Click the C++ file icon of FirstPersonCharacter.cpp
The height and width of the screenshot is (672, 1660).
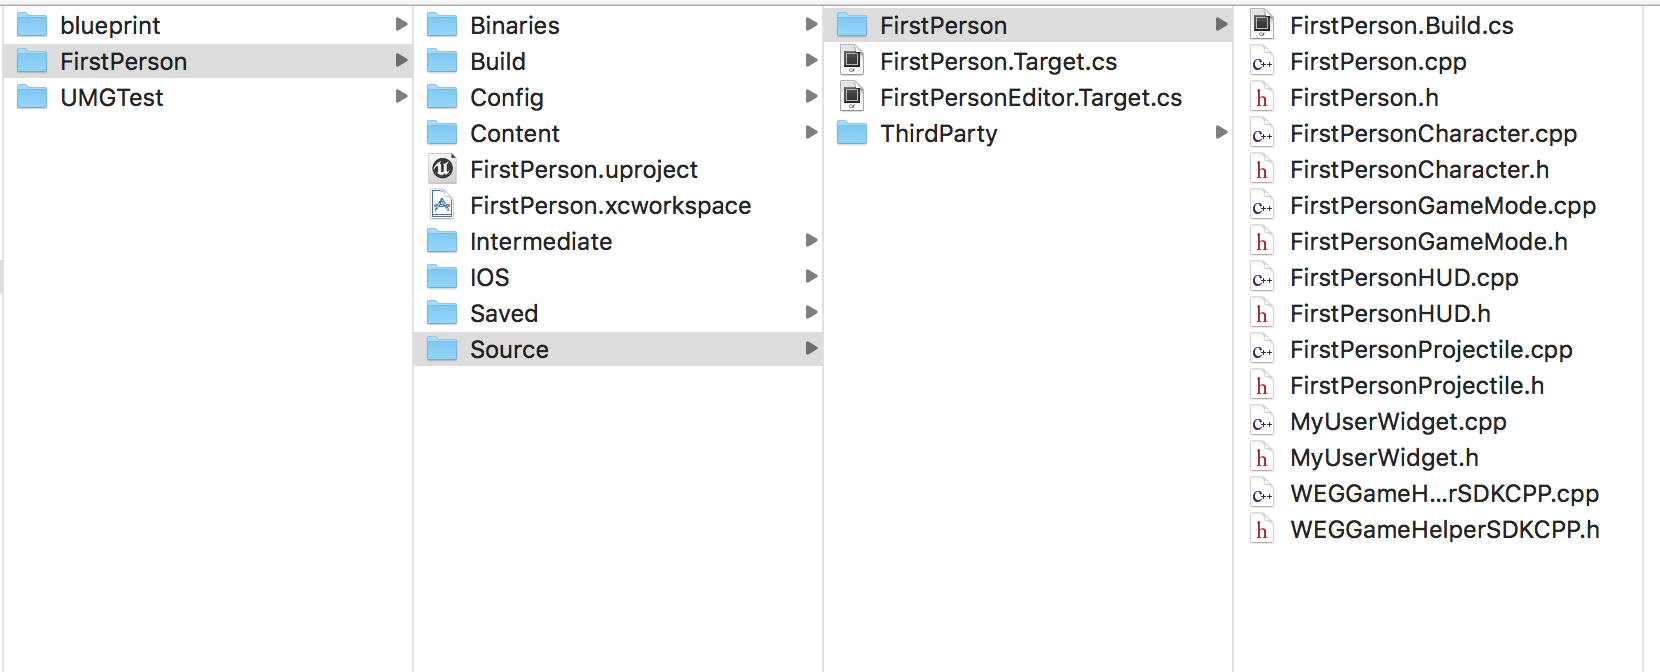point(1262,134)
